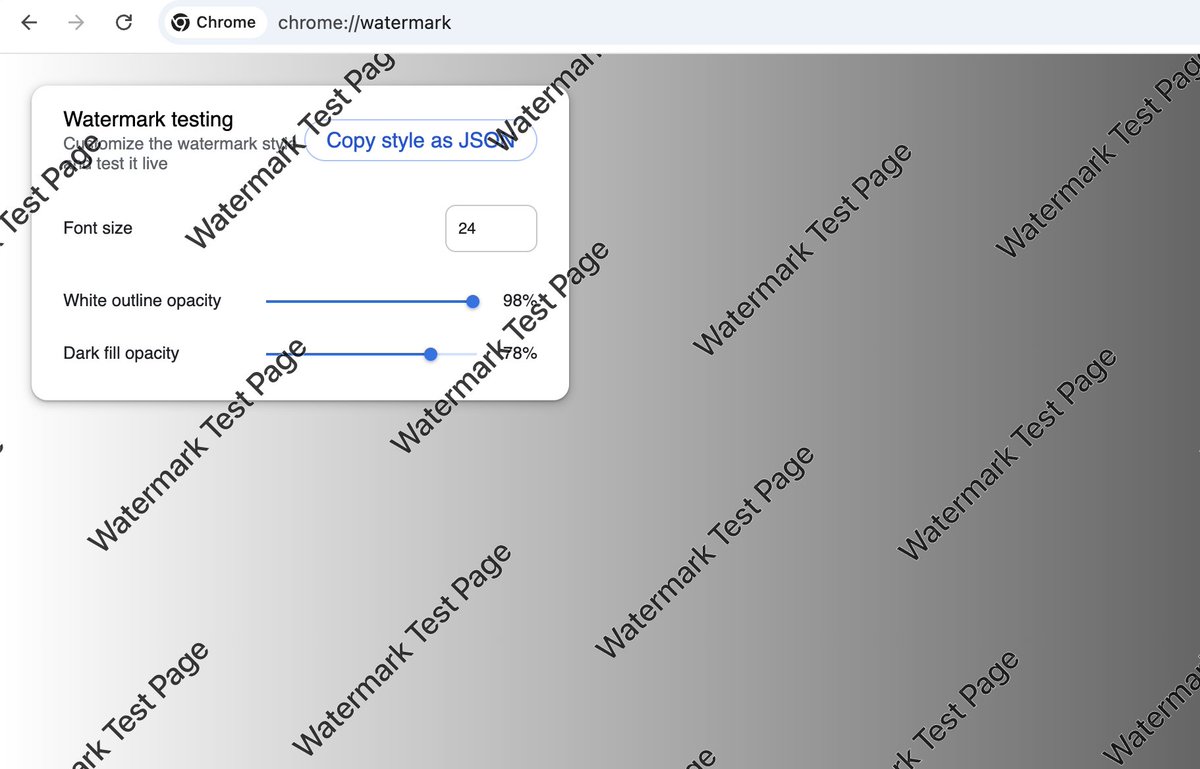The height and width of the screenshot is (769, 1200).
Task: Go back with the browser back arrow
Action: pyautogui.click(x=29, y=22)
